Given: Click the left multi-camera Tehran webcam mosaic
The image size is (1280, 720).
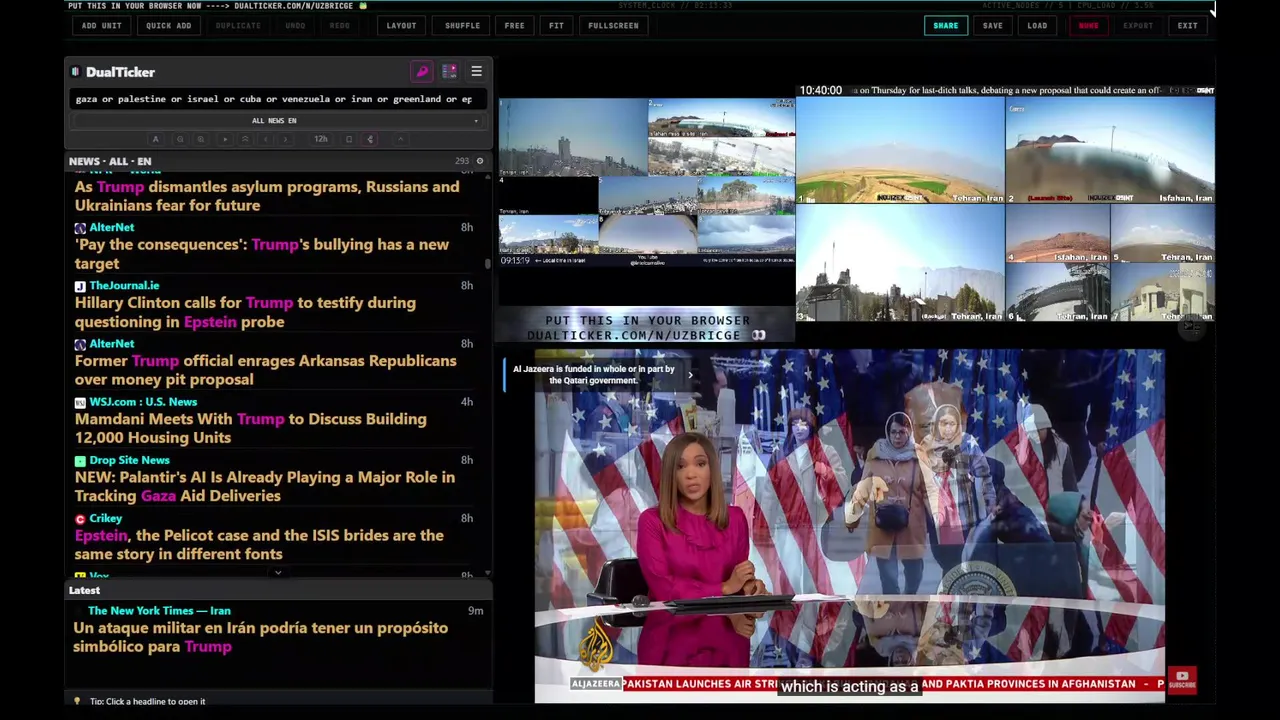Looking at the screenshot, I should click(647, 182).
